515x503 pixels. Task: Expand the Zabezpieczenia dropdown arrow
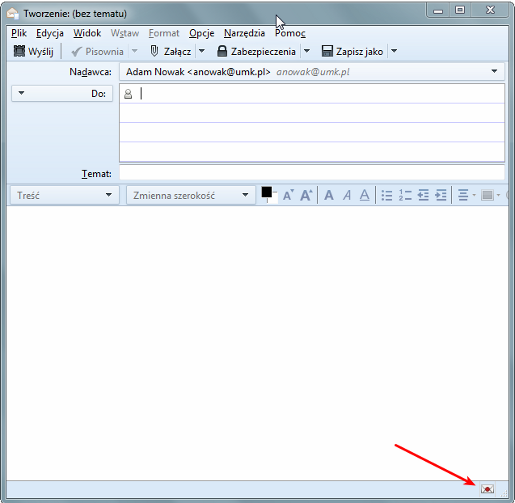coord(307,51)
